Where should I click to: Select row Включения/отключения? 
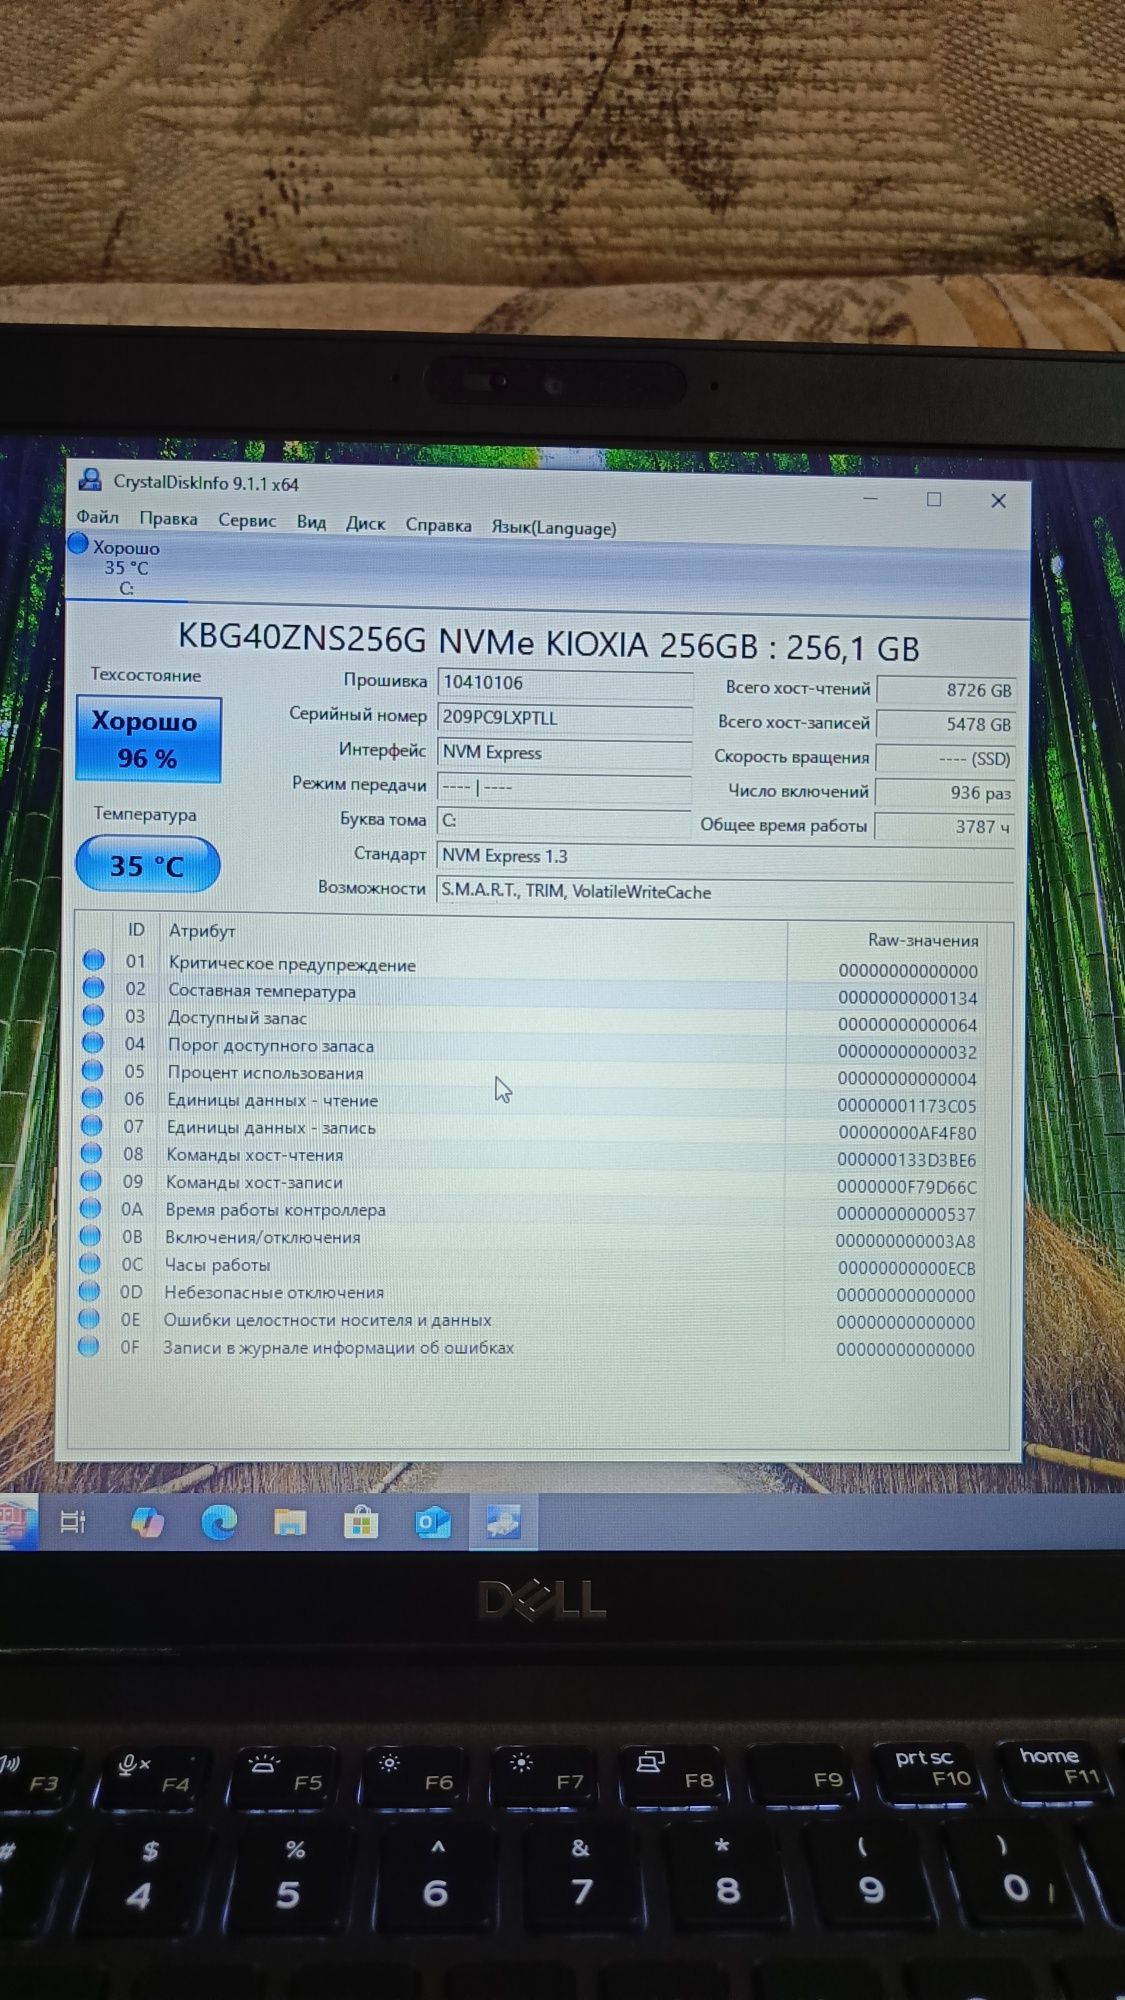tap(530, 1239)
